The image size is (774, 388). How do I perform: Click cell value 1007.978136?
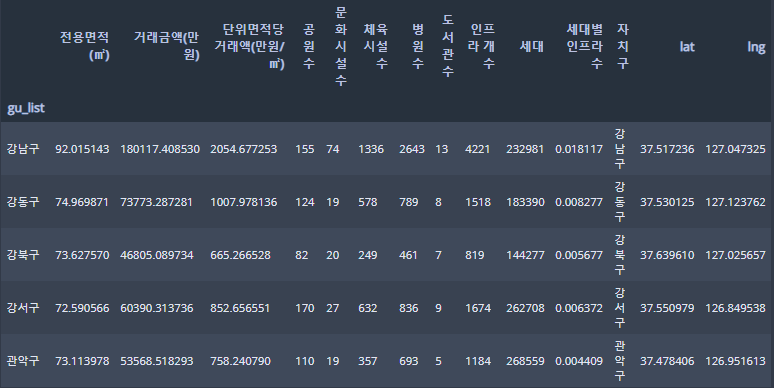pyautogui.click(x=244, y=202)
